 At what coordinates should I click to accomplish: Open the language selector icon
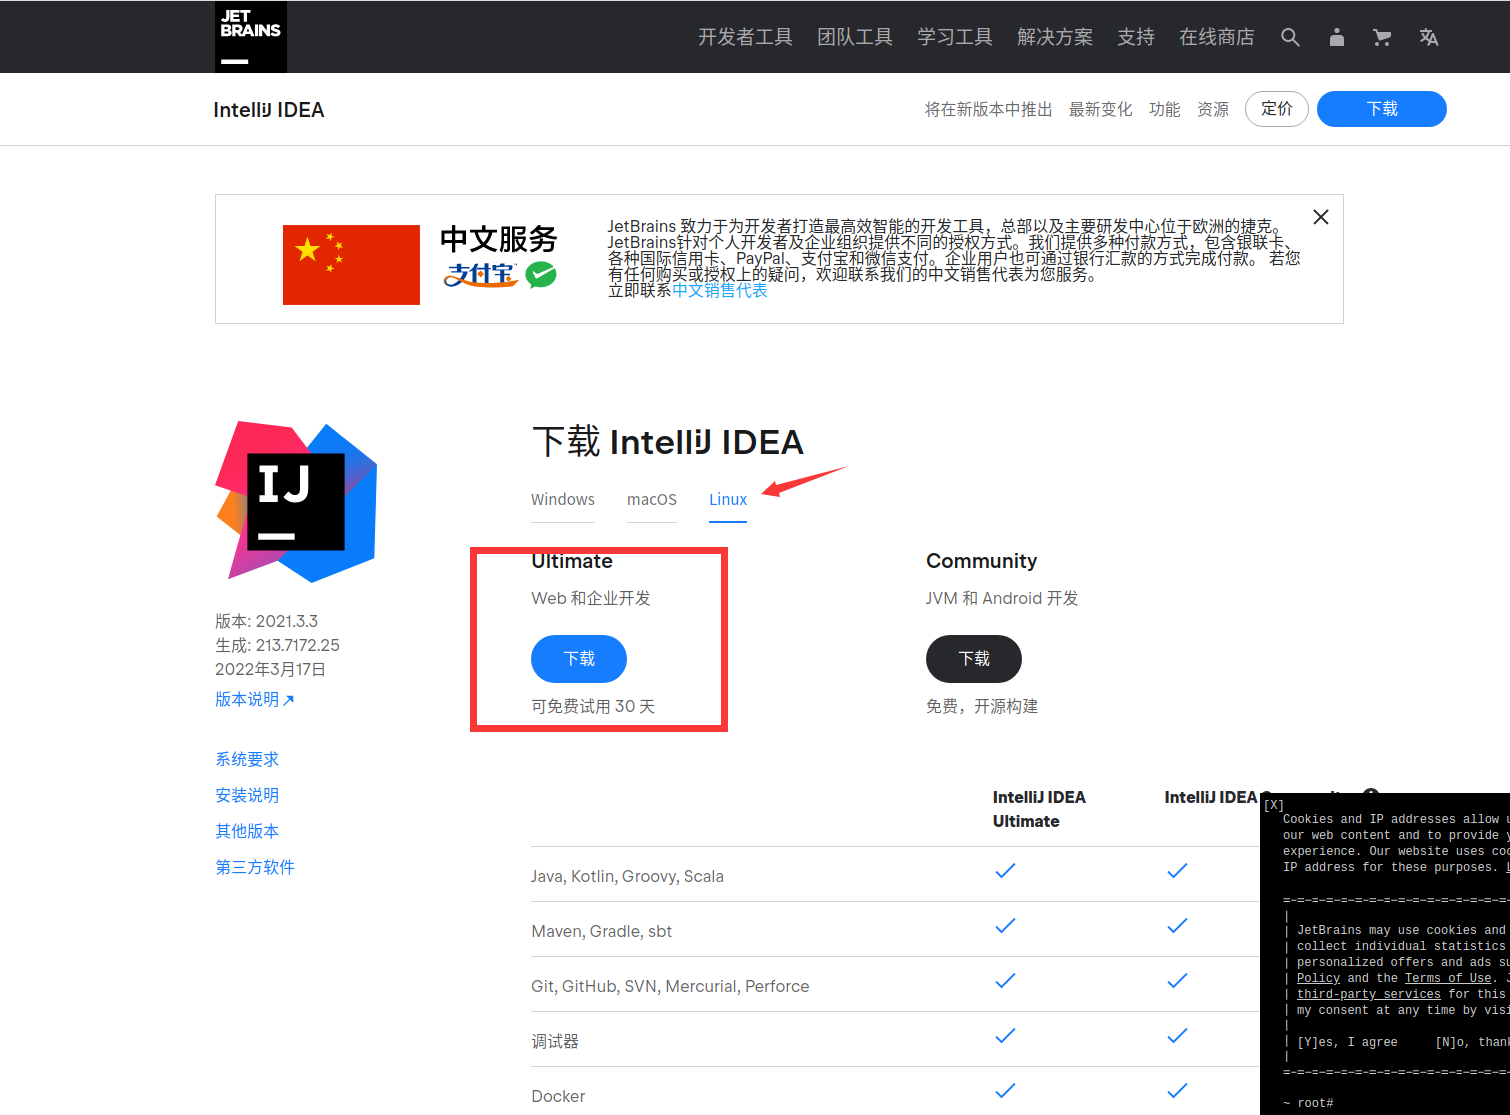pos(1429,37)
